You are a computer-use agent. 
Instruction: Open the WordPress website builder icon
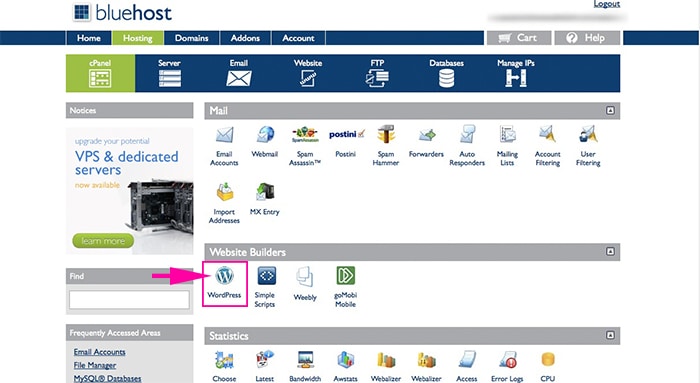(x=225, y=283)
